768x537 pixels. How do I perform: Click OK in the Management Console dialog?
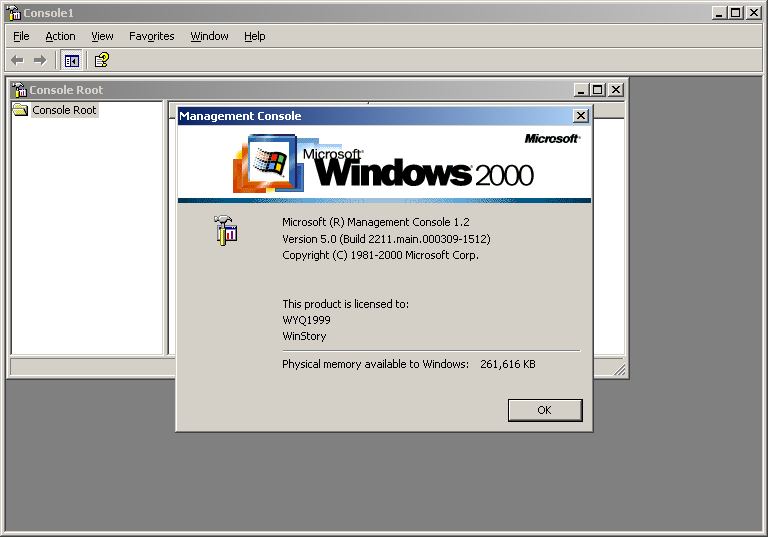coord(545,410)
